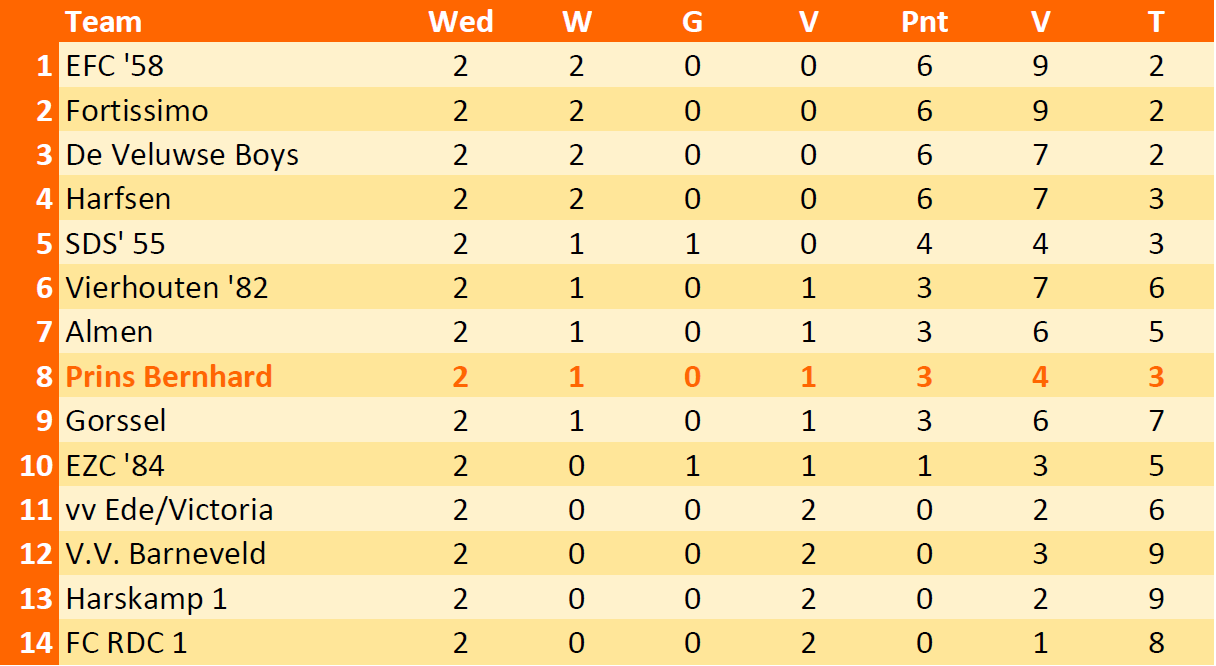Select the Harskamp 1 team cell

click(146, 598)
